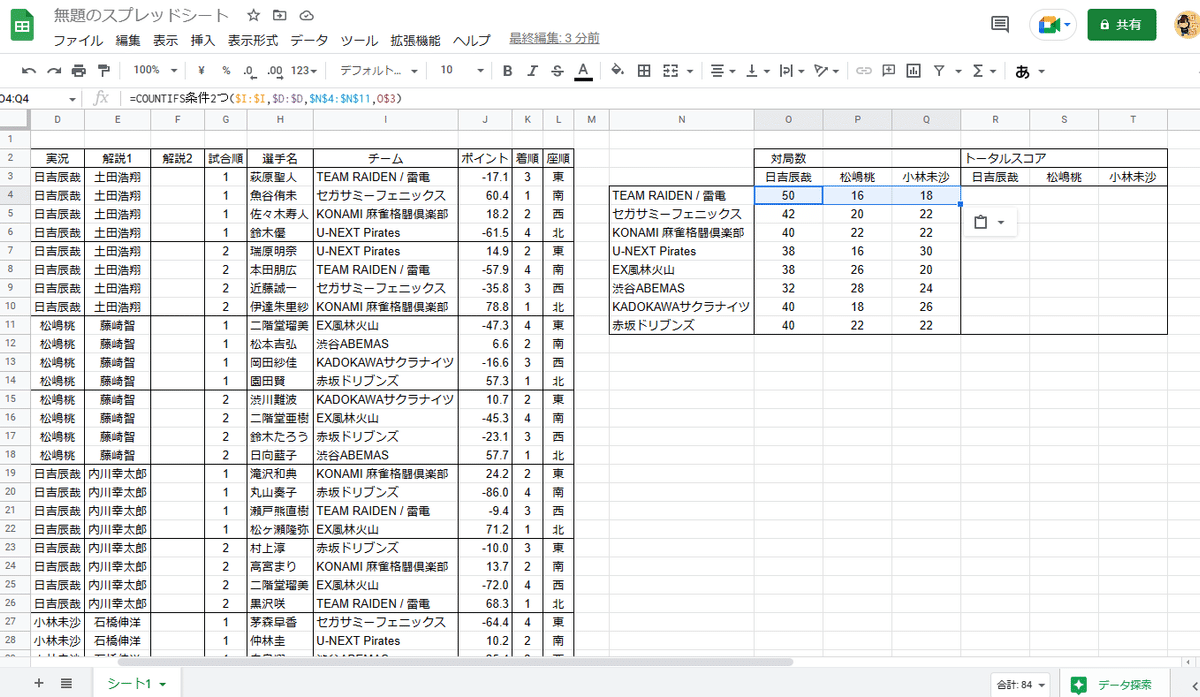This screenshot has height=697, width=1200.
Task: Print the spreadsheet with printer icon
Action: [x=78, y=71]
